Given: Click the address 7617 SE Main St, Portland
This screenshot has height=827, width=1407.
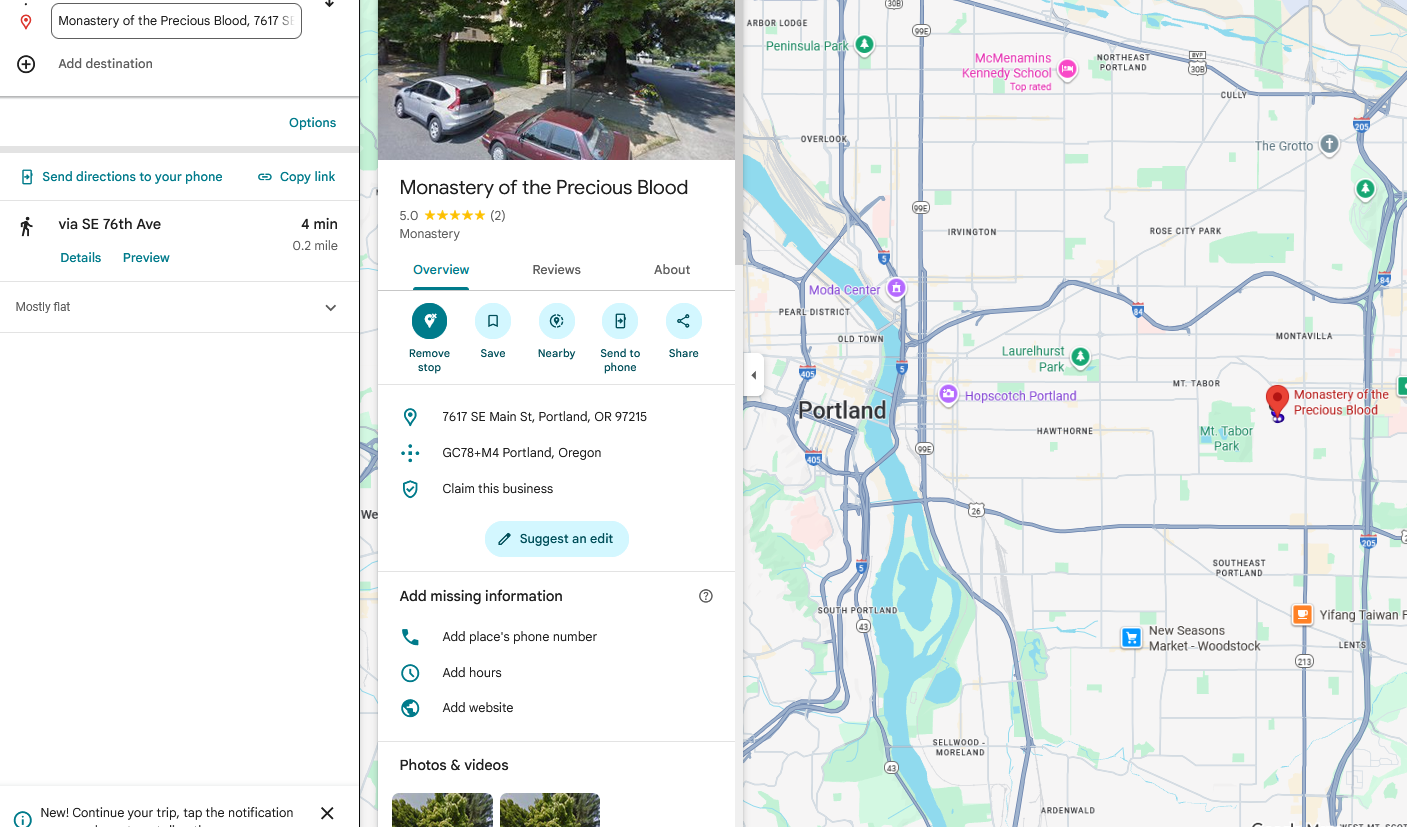Looking at the screenshot, I should point(544,417).
